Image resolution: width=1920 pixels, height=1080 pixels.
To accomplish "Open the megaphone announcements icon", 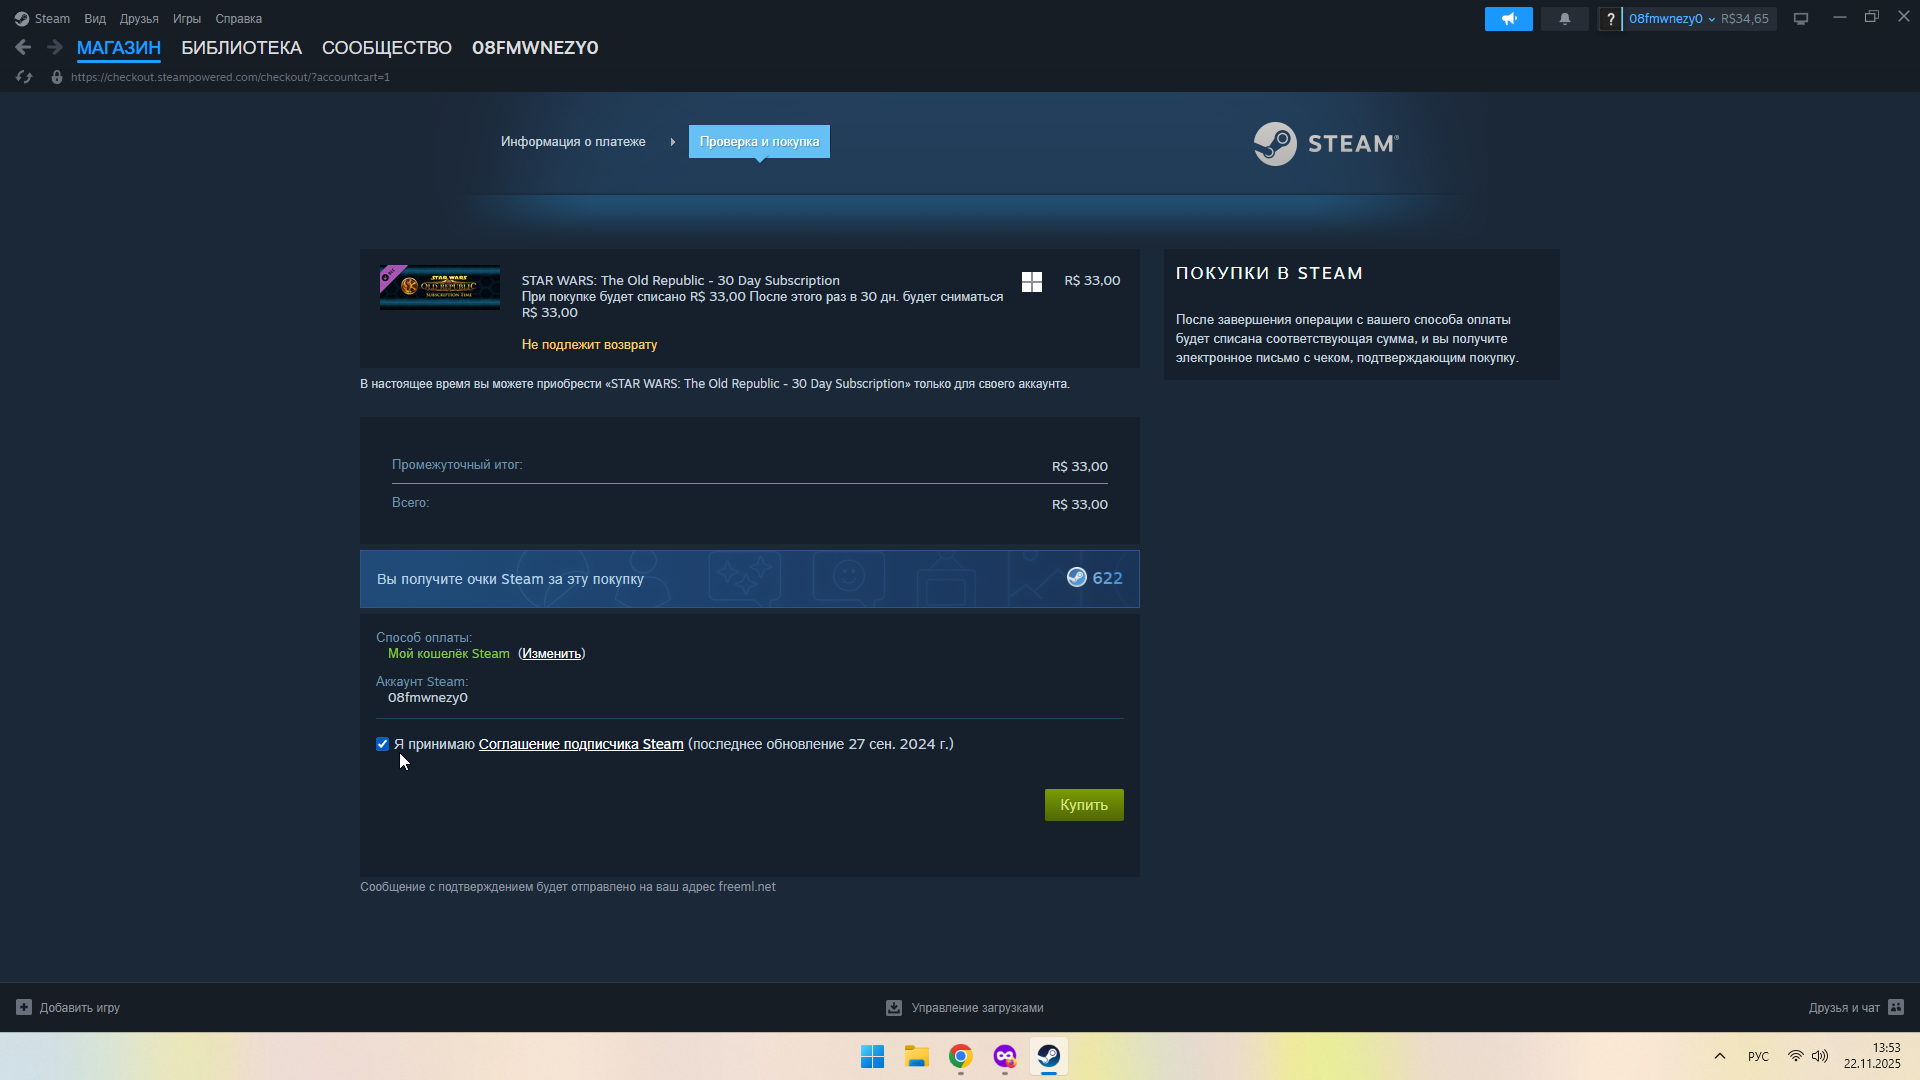I will [x=1508, y=19].
